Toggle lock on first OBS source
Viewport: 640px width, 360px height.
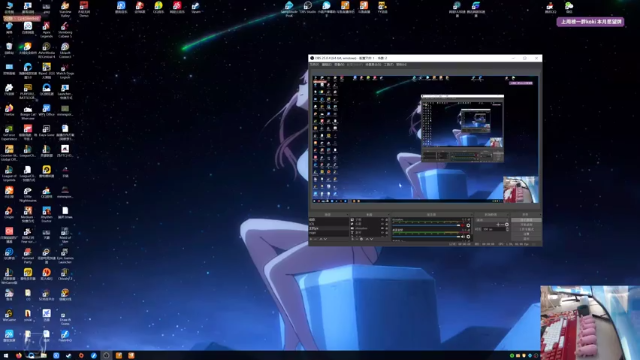(387, 220)
